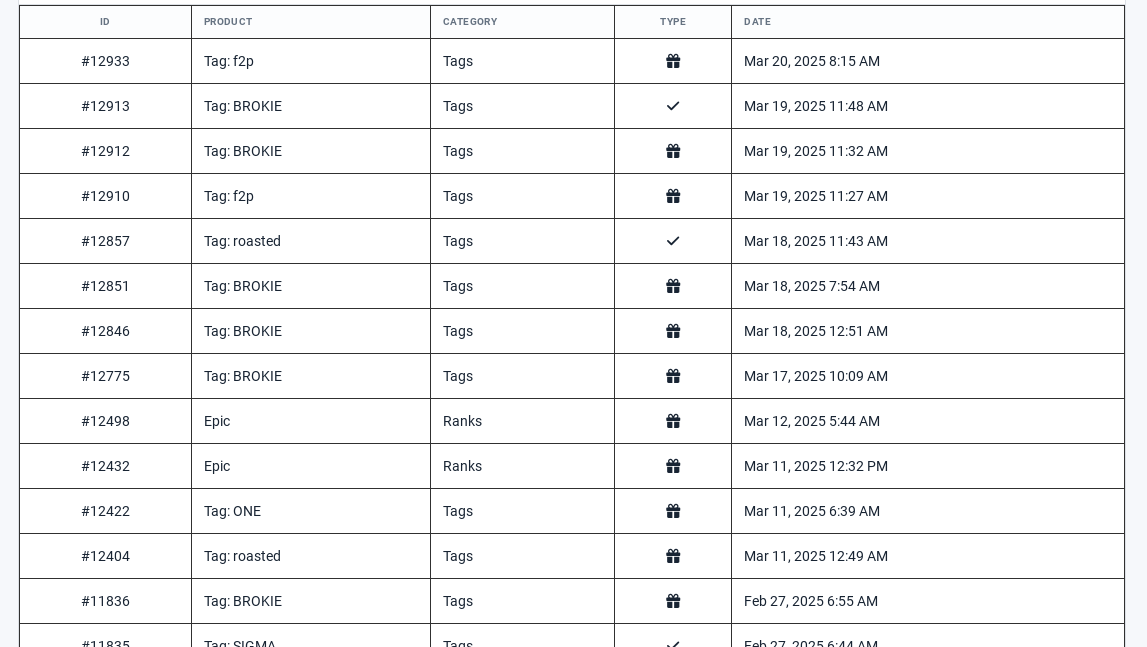The height and width of the screenshot is (647, 1147).
Task: Click the gift icon in row #12912
Action: tap(673, 152)
